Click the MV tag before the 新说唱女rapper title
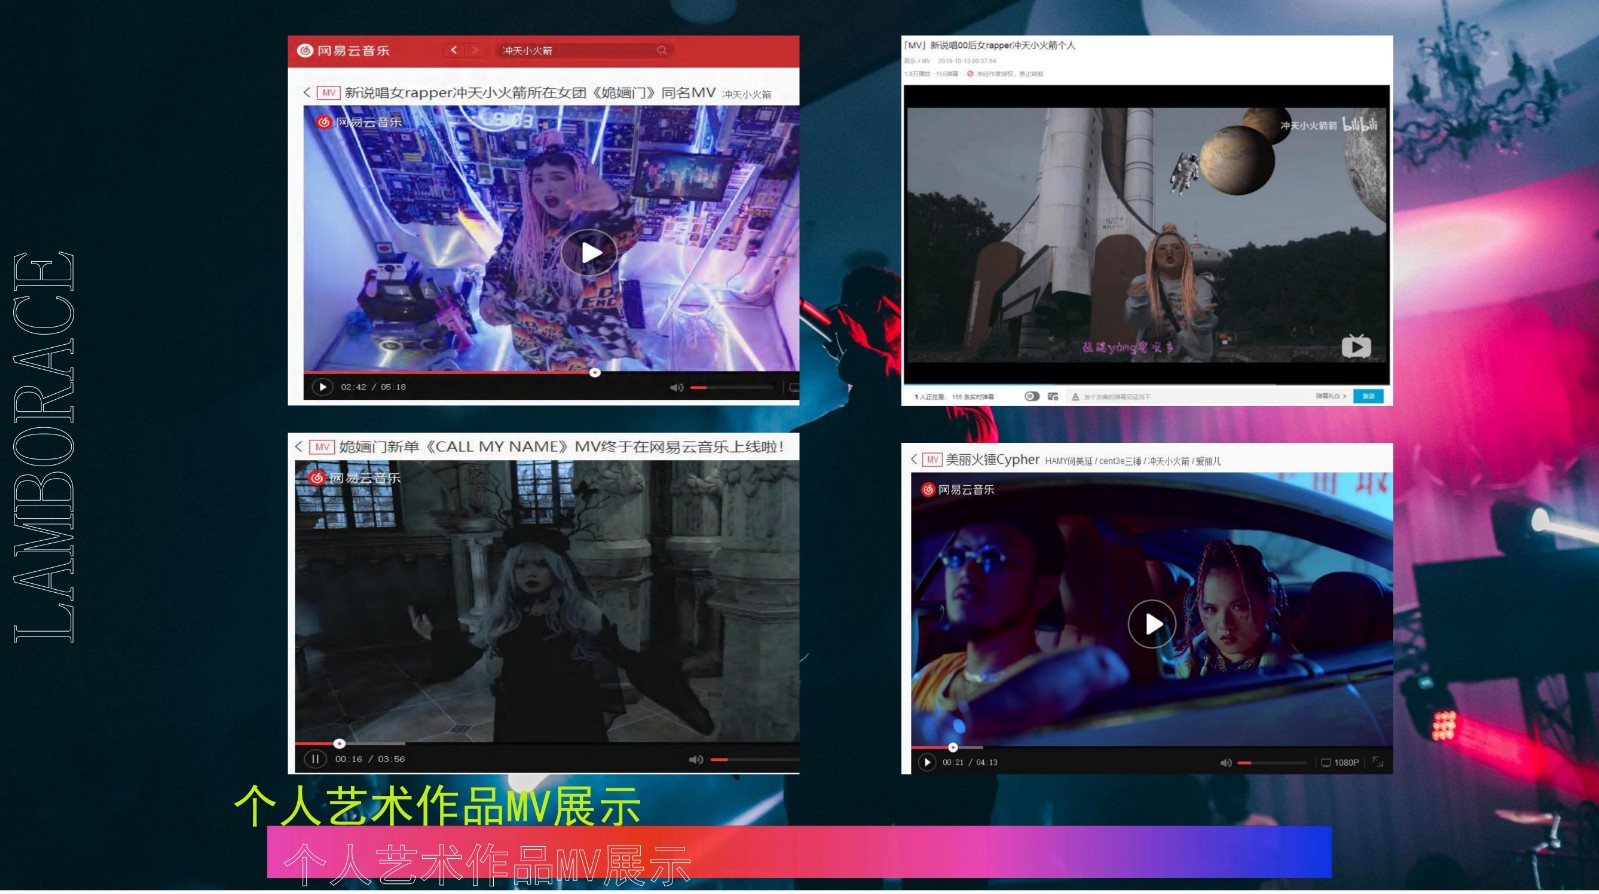1599x894 pixels. pos(328,93)
